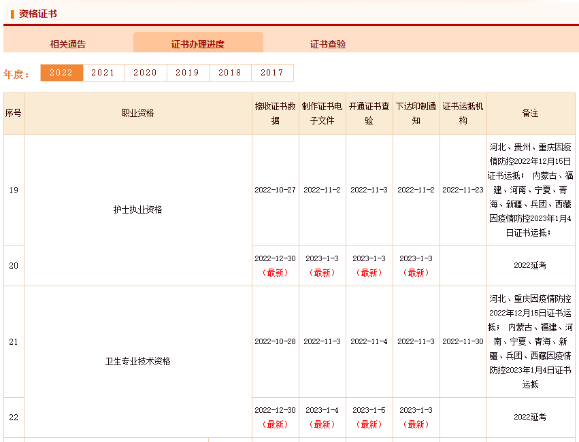Select the 证书办理进度 tab
This screenshot has width=579, height=442.
198,44
